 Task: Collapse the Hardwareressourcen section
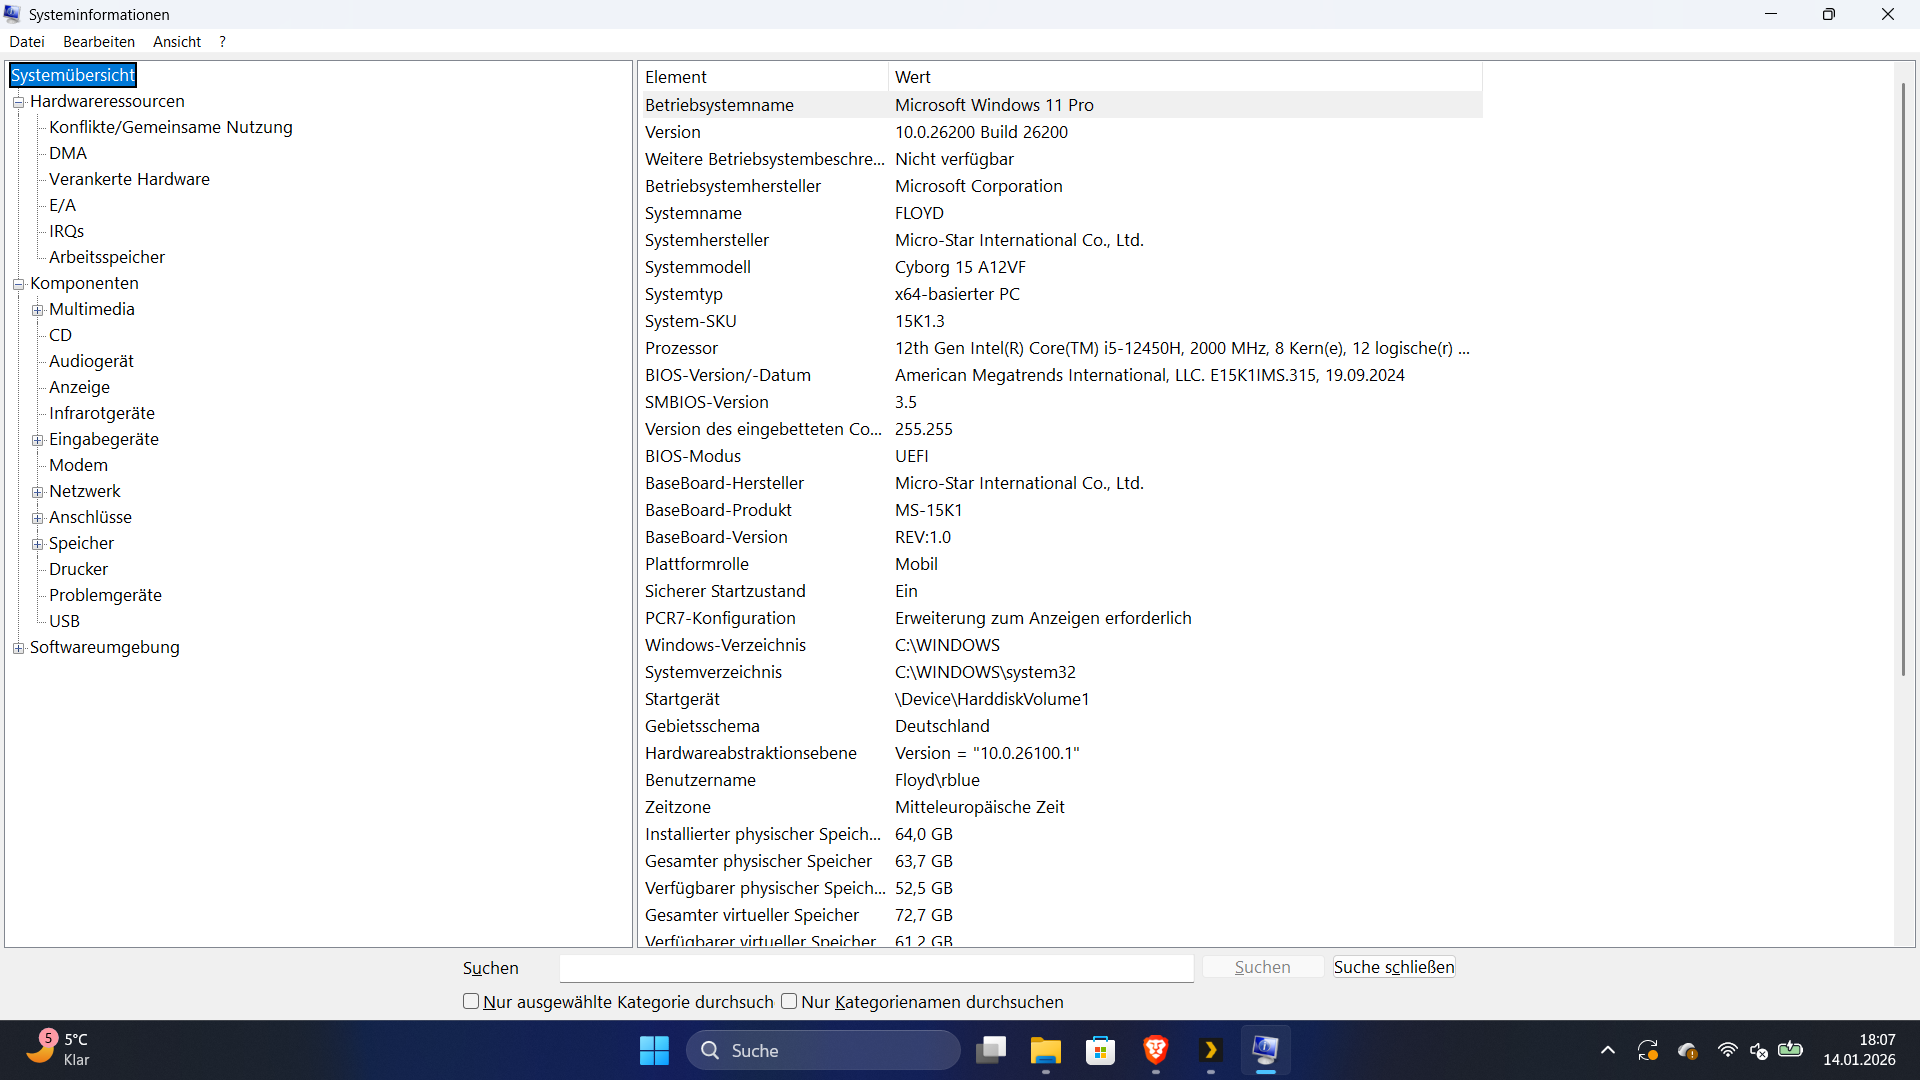tap(18, 101)
